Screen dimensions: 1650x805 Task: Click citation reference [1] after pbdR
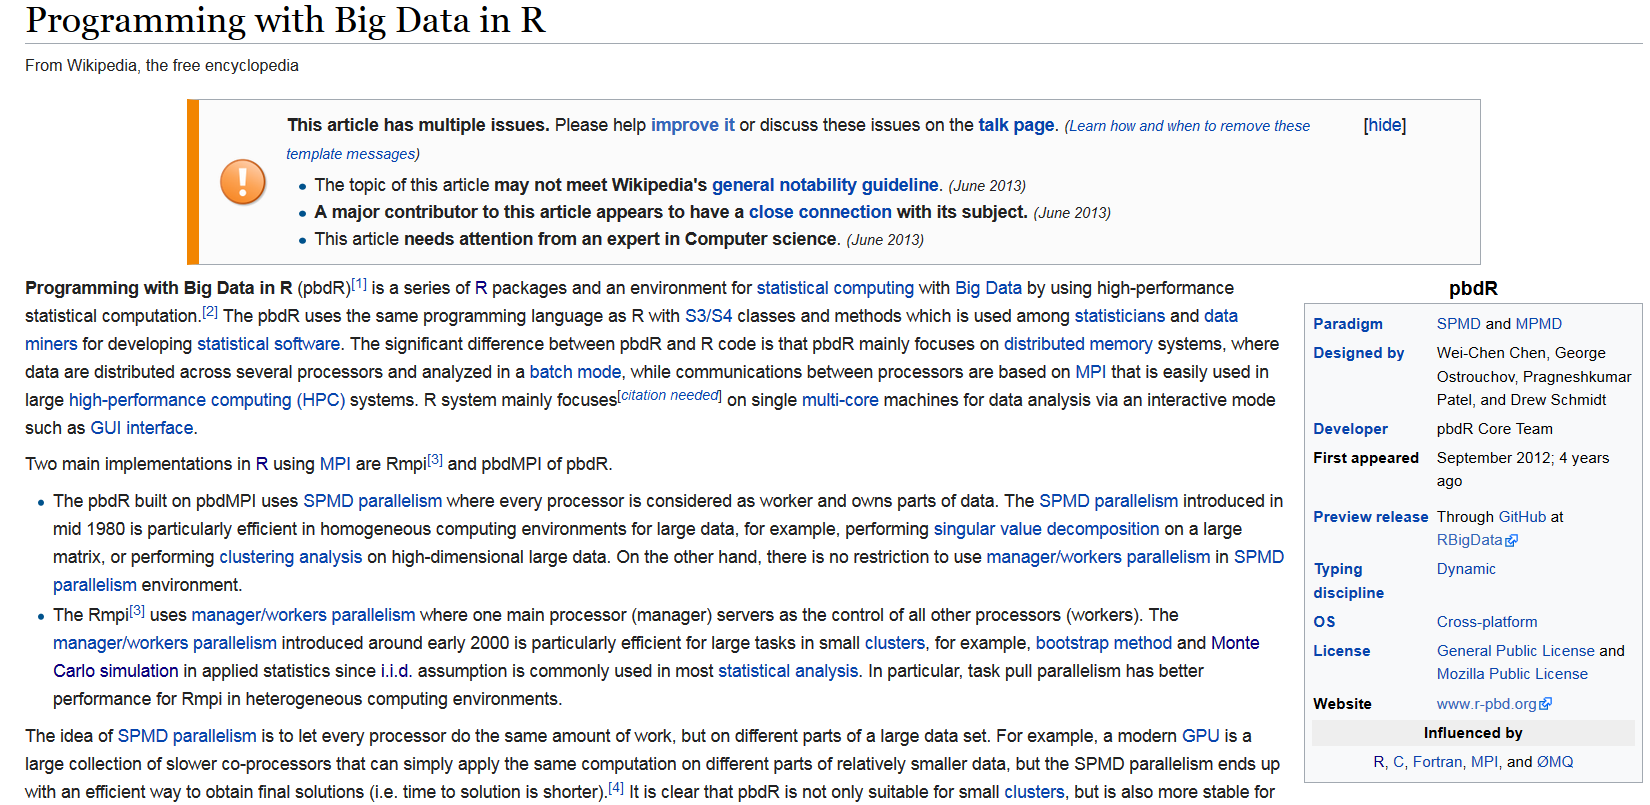pyautogui.click(x=360, y=284)
